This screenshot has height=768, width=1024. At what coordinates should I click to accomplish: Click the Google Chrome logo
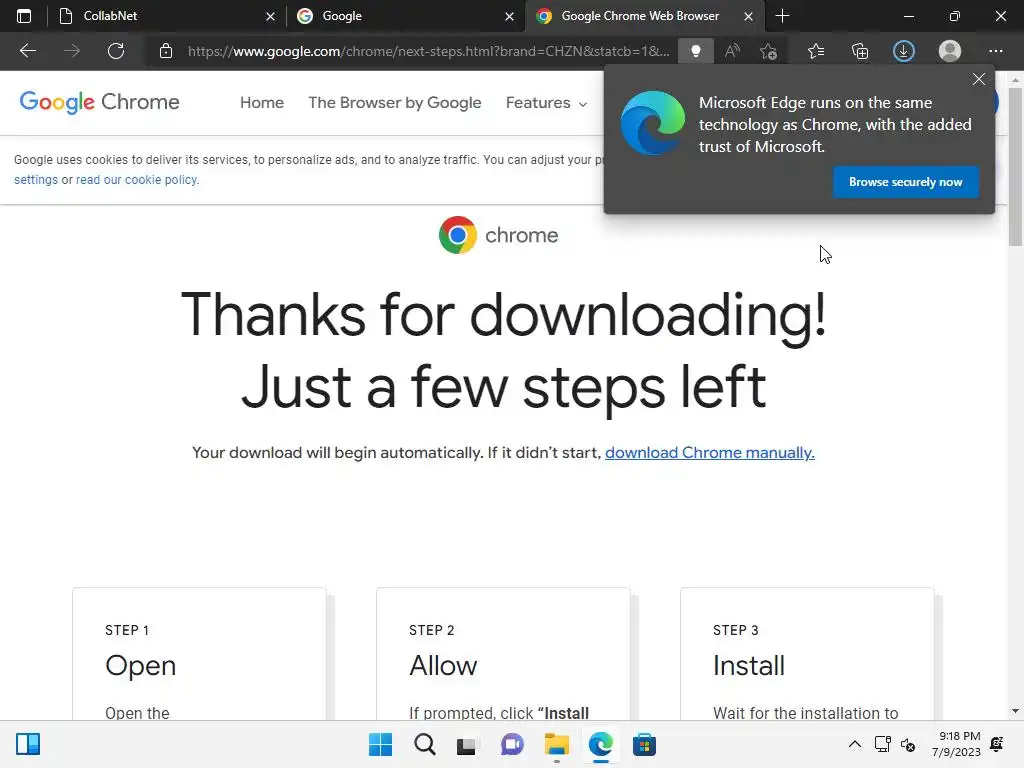[99, 102]
